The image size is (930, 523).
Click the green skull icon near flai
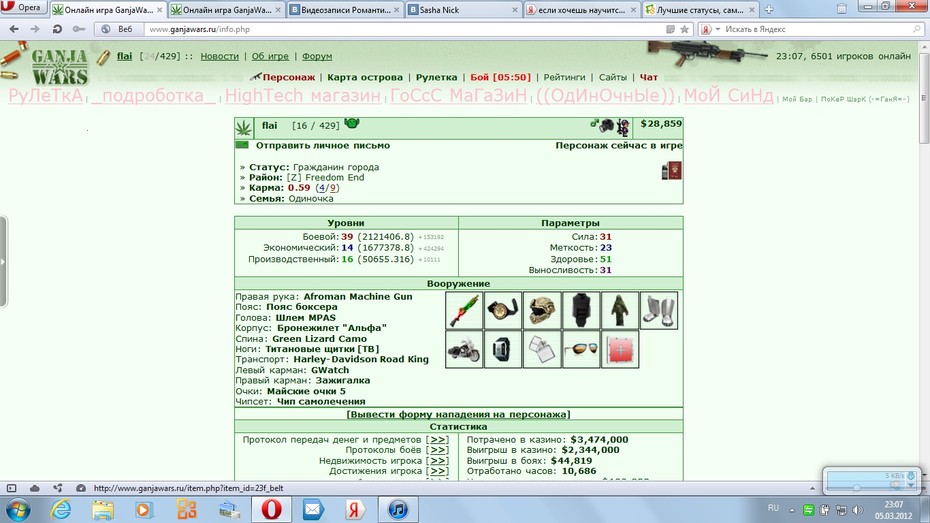[x=352, y=123]
